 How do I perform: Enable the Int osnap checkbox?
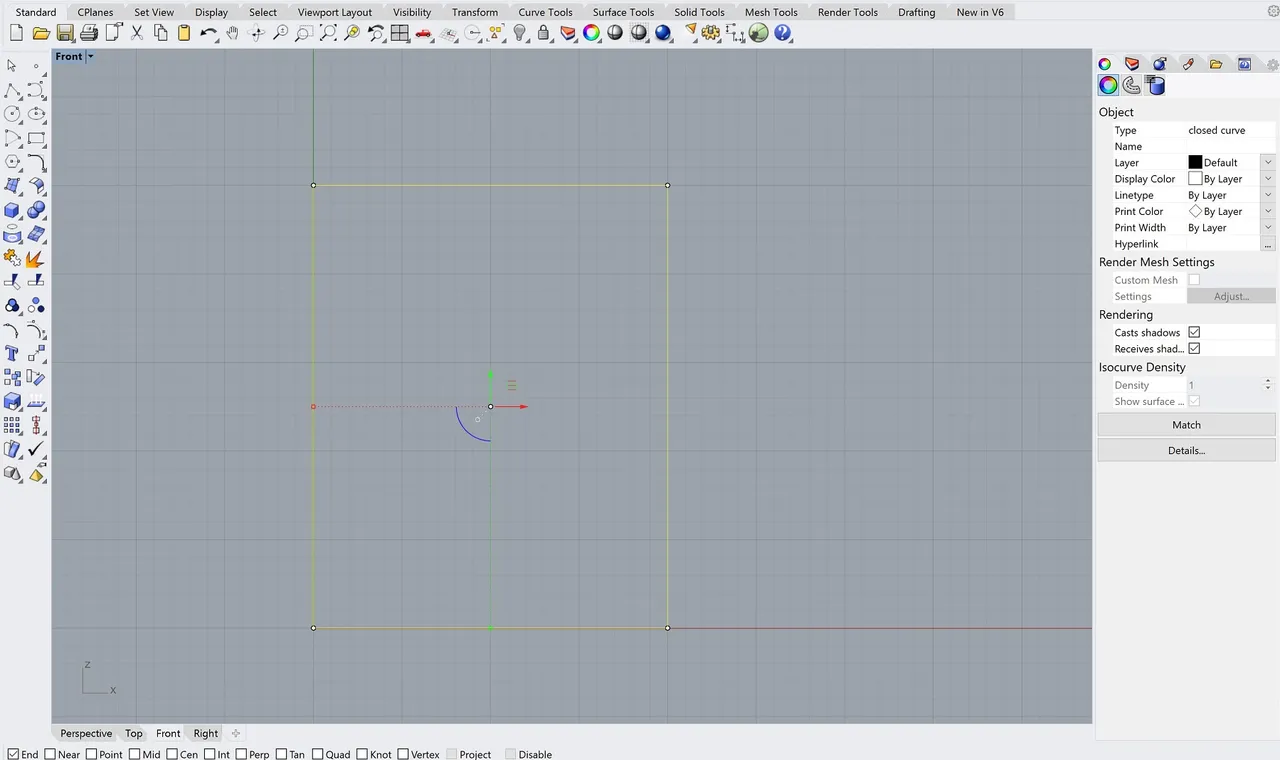coord(210,754)
